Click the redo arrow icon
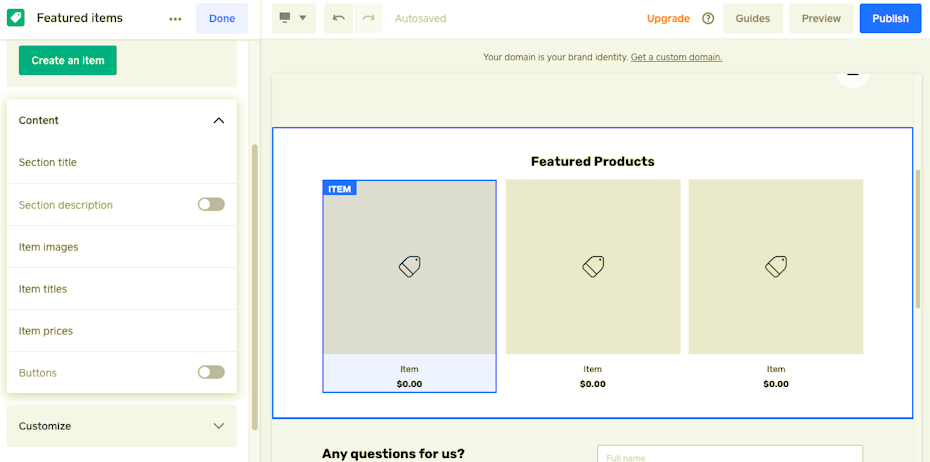This screenshot has height=462, width=930. tap(368, 18)
